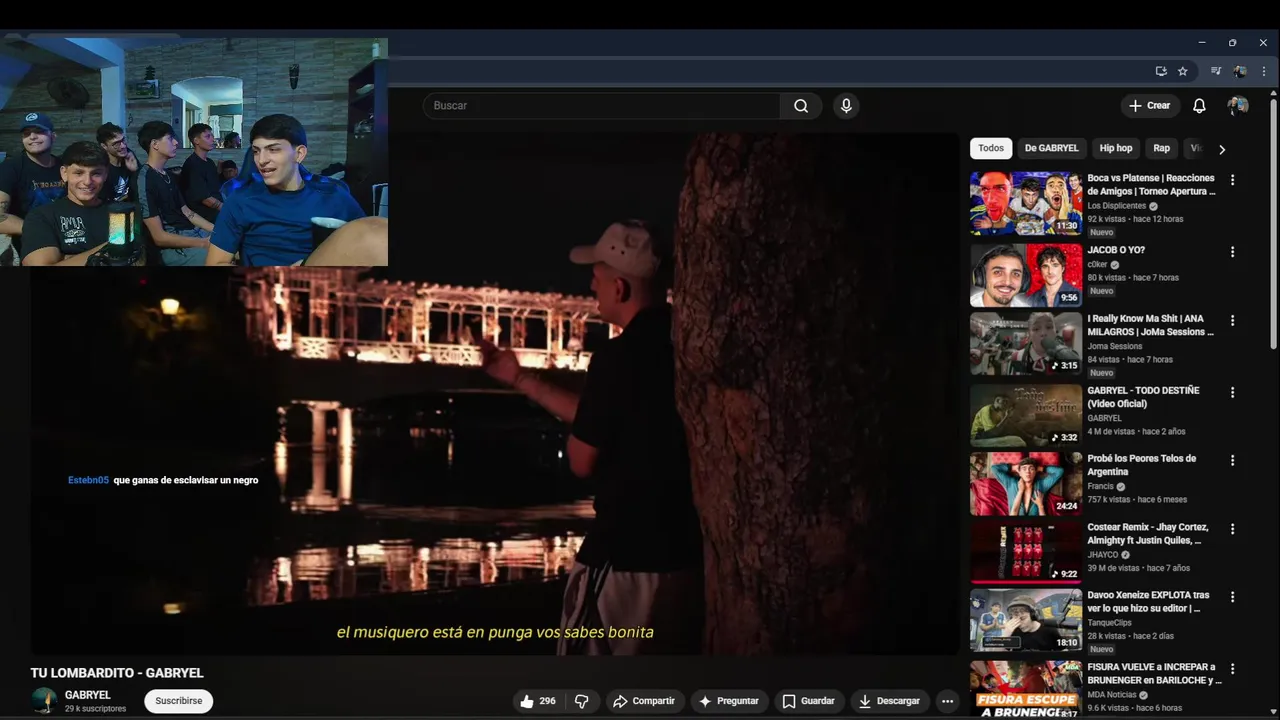Open options for Costear Remix video

coord(1232,529)
